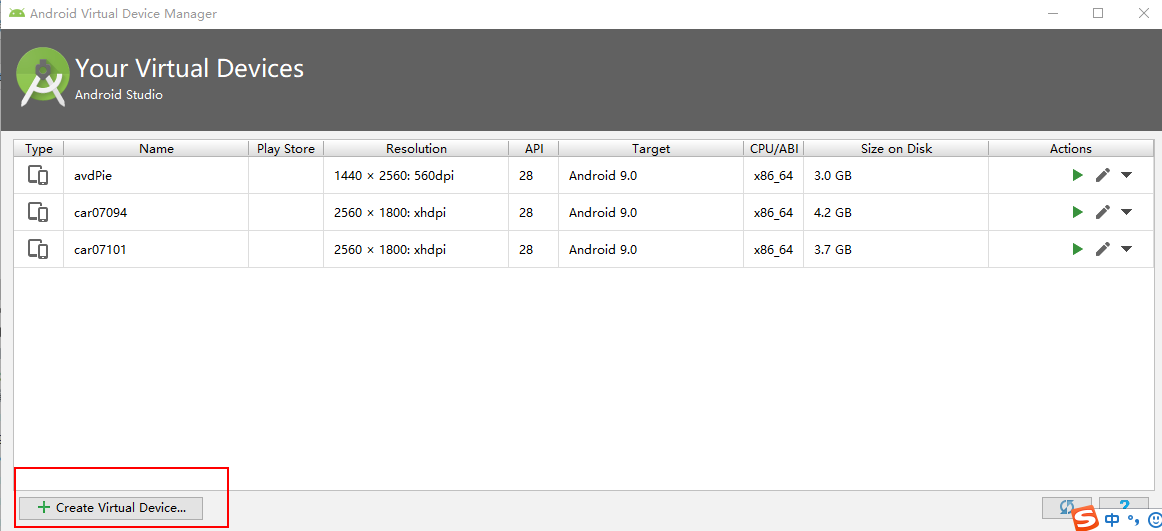Image resolution: width=1162 pixels, height=531 pixels.
Task: Click the device type icon for car07101
Action: pyautogui.click(x=38, y=250)
